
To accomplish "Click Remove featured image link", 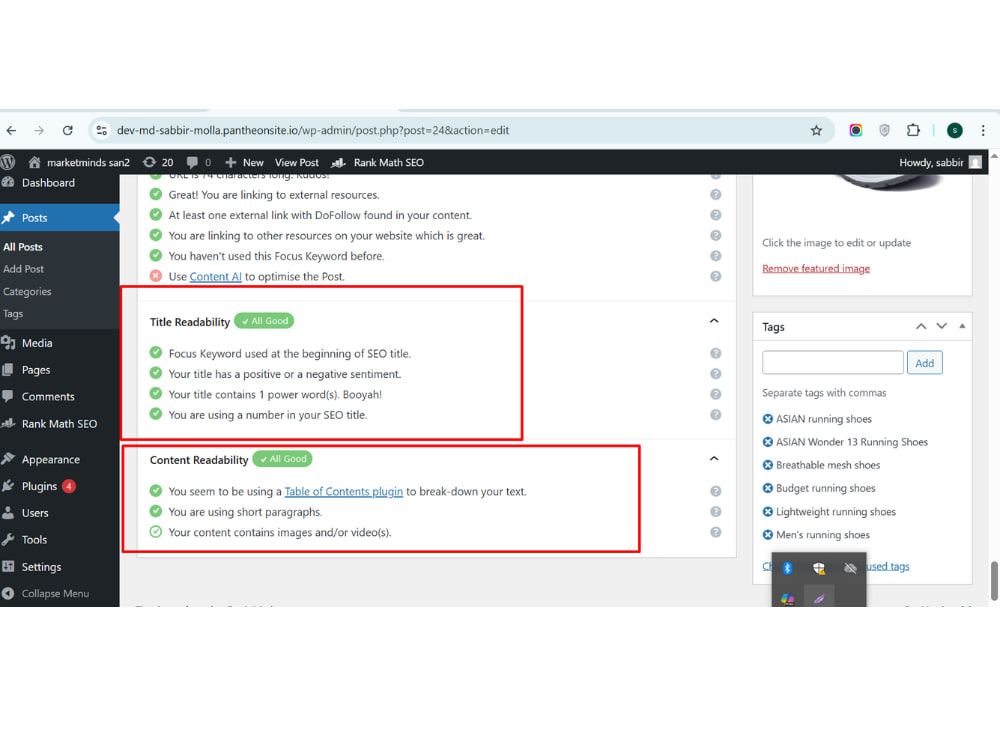I will (x=816, y=268).
